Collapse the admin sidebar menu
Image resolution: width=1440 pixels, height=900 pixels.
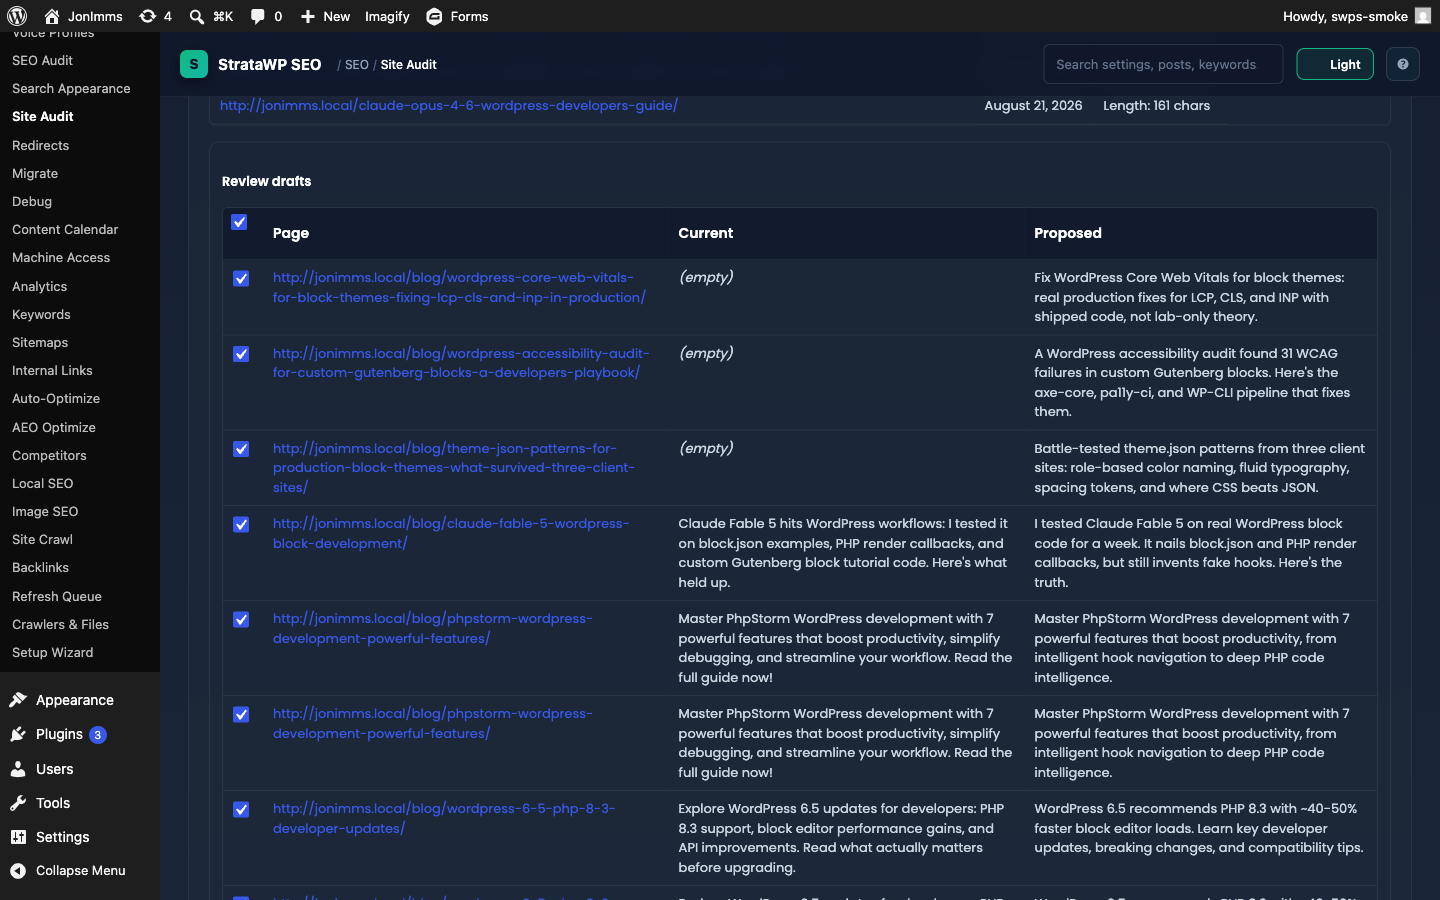[x=80, y=870]
